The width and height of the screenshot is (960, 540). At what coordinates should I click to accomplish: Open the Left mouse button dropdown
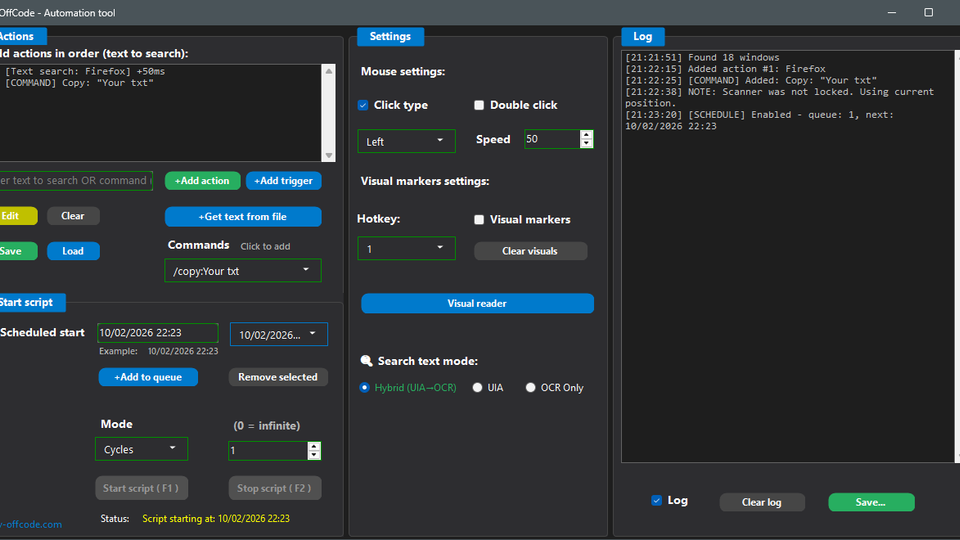click(406, 141)
